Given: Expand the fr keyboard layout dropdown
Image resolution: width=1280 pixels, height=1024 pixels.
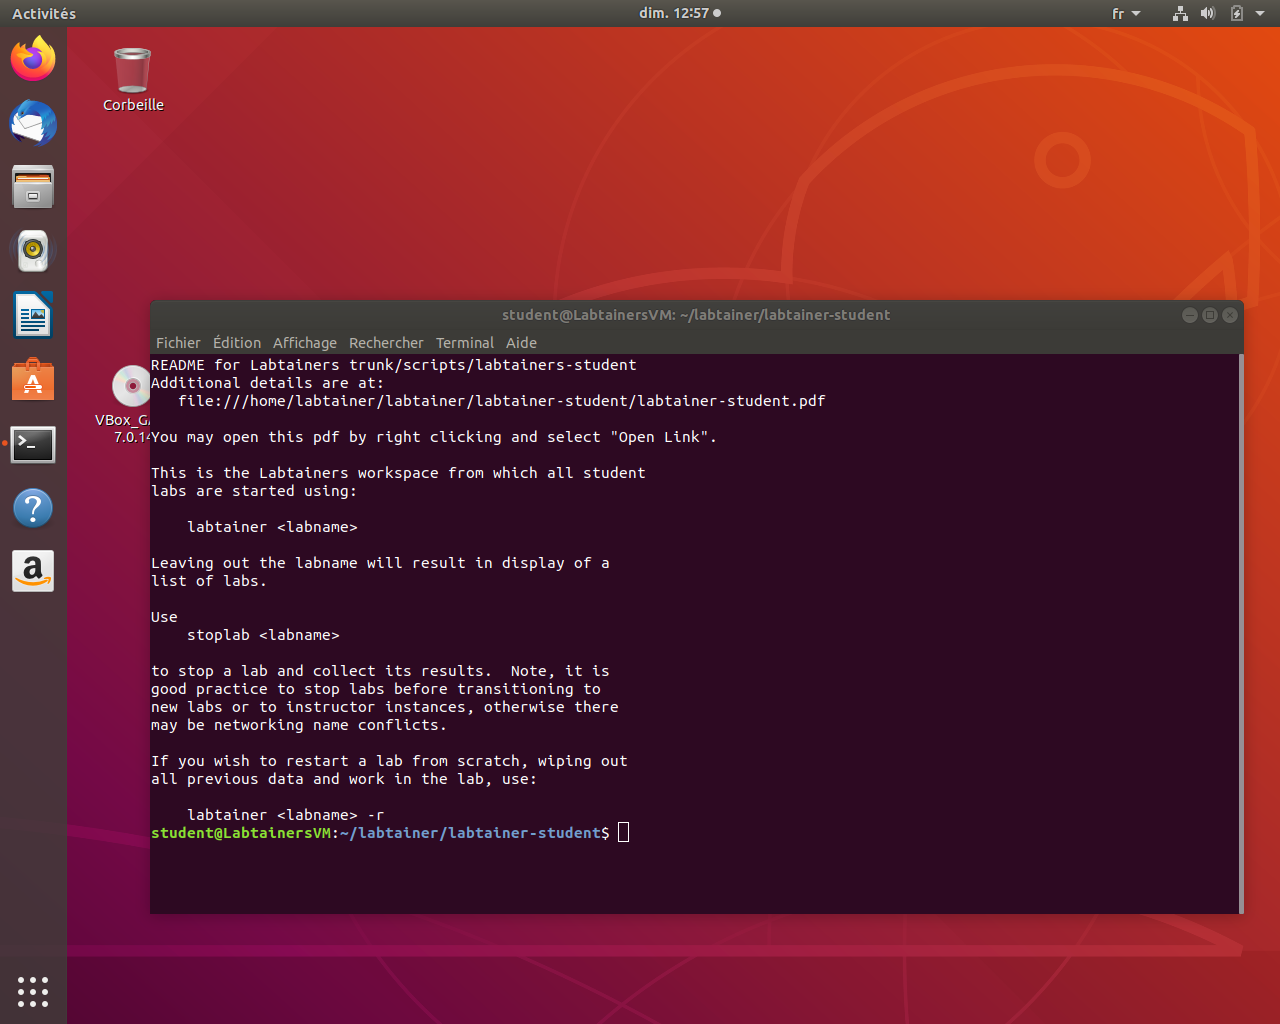Looking at the screenshot, I should [x=1126, y=14].
